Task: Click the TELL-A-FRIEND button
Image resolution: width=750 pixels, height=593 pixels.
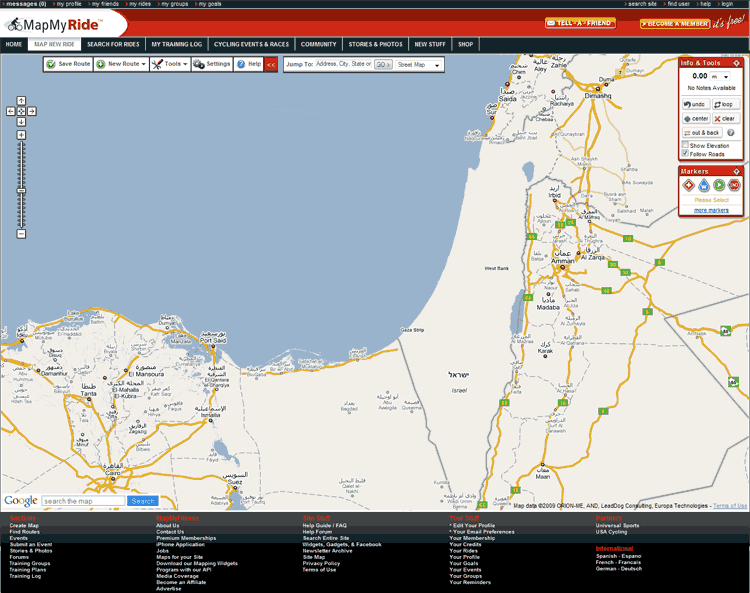Action: click(x=580, y=23)
